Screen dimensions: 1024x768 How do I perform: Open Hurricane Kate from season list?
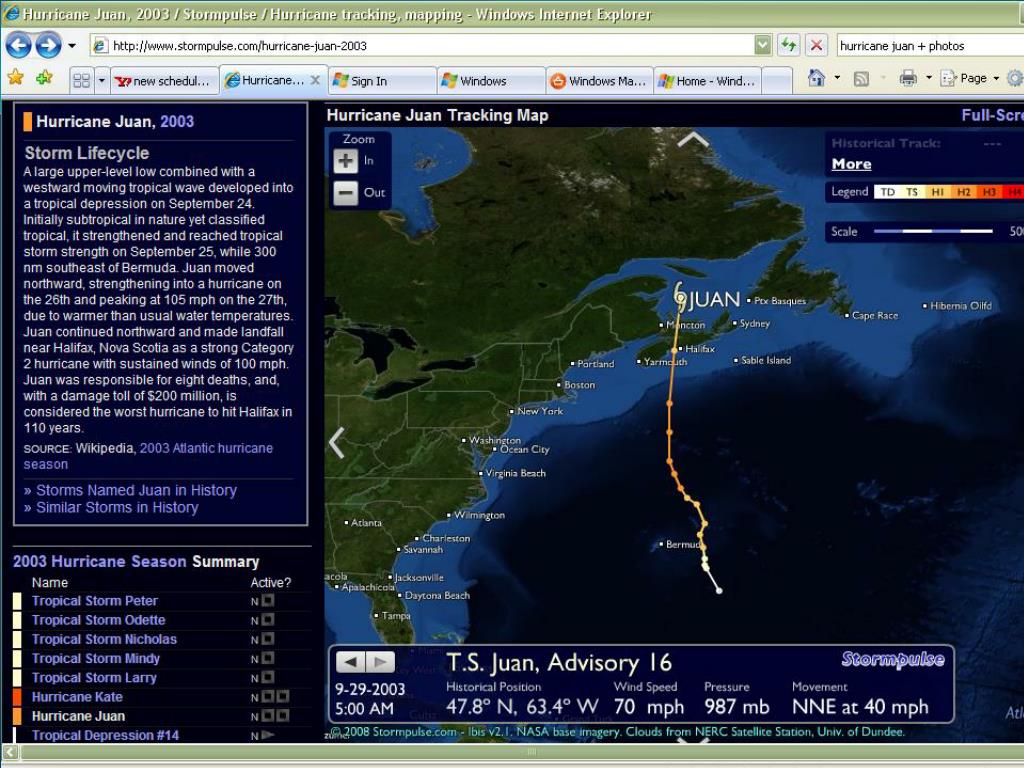(x=77, y=697)
